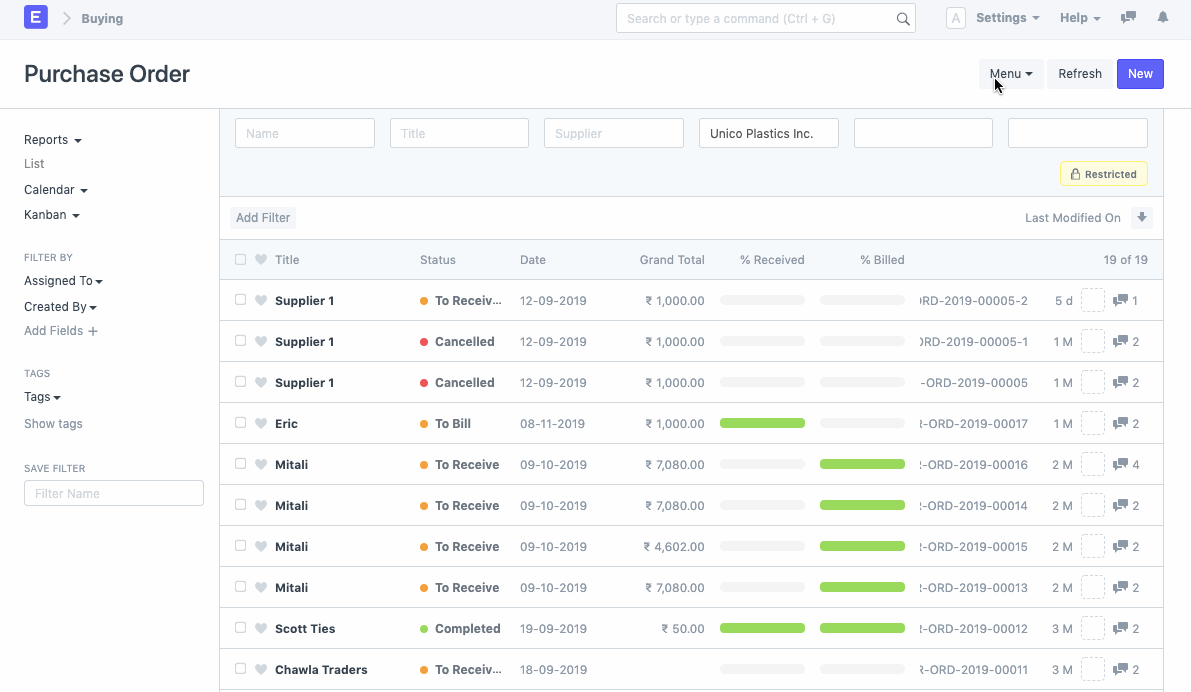This screenshot has width=1191, height=692.
Task: Expand the Settings dropdown
Action: (x=1006, y=17)
